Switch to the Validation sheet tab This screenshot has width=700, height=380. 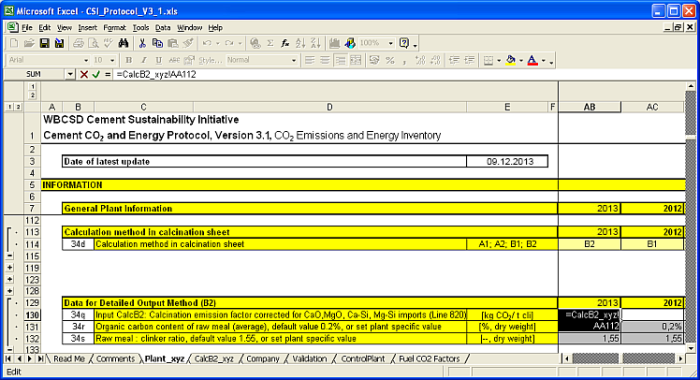pos(309,359)
